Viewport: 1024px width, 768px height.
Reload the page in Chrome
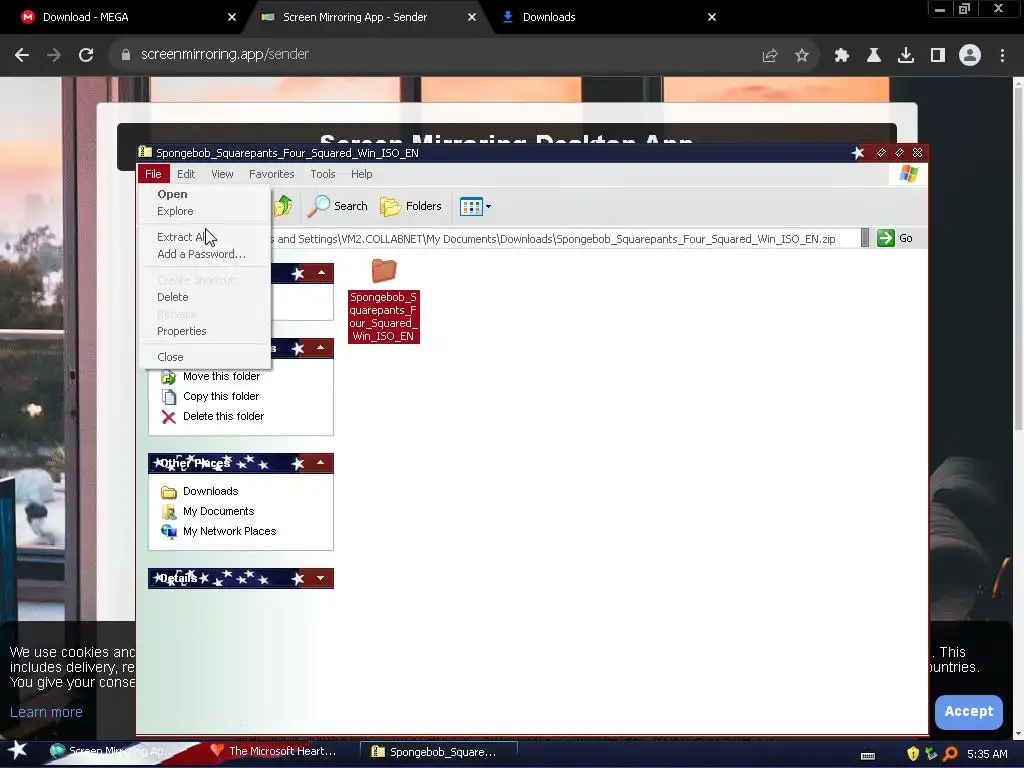coord(86,55)
